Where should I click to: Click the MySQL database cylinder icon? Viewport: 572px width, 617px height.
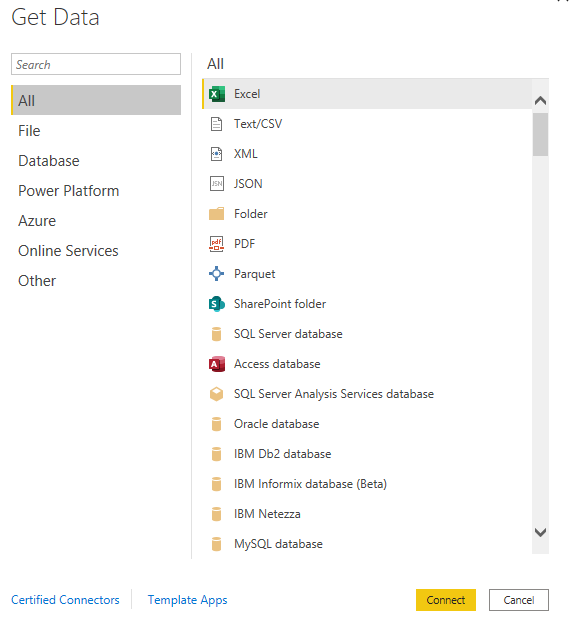[x=216, y=544]
